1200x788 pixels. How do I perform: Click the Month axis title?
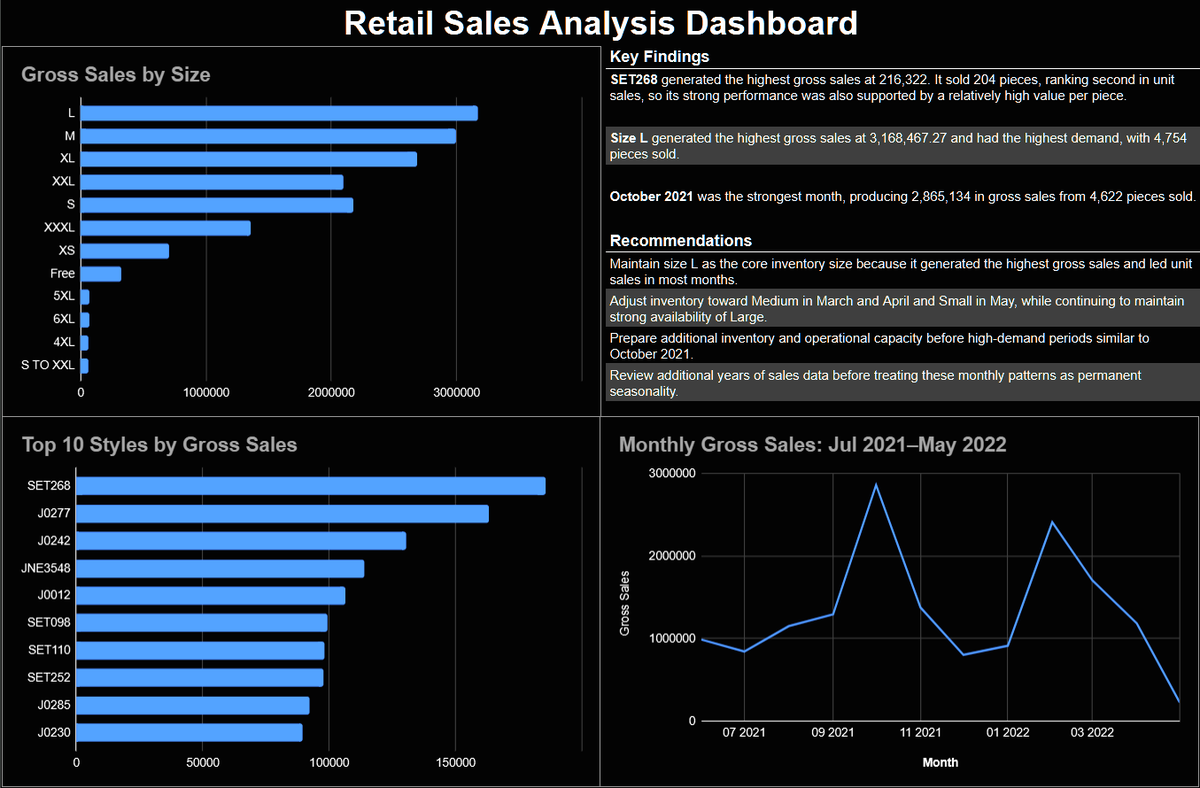tap(940, 762)
